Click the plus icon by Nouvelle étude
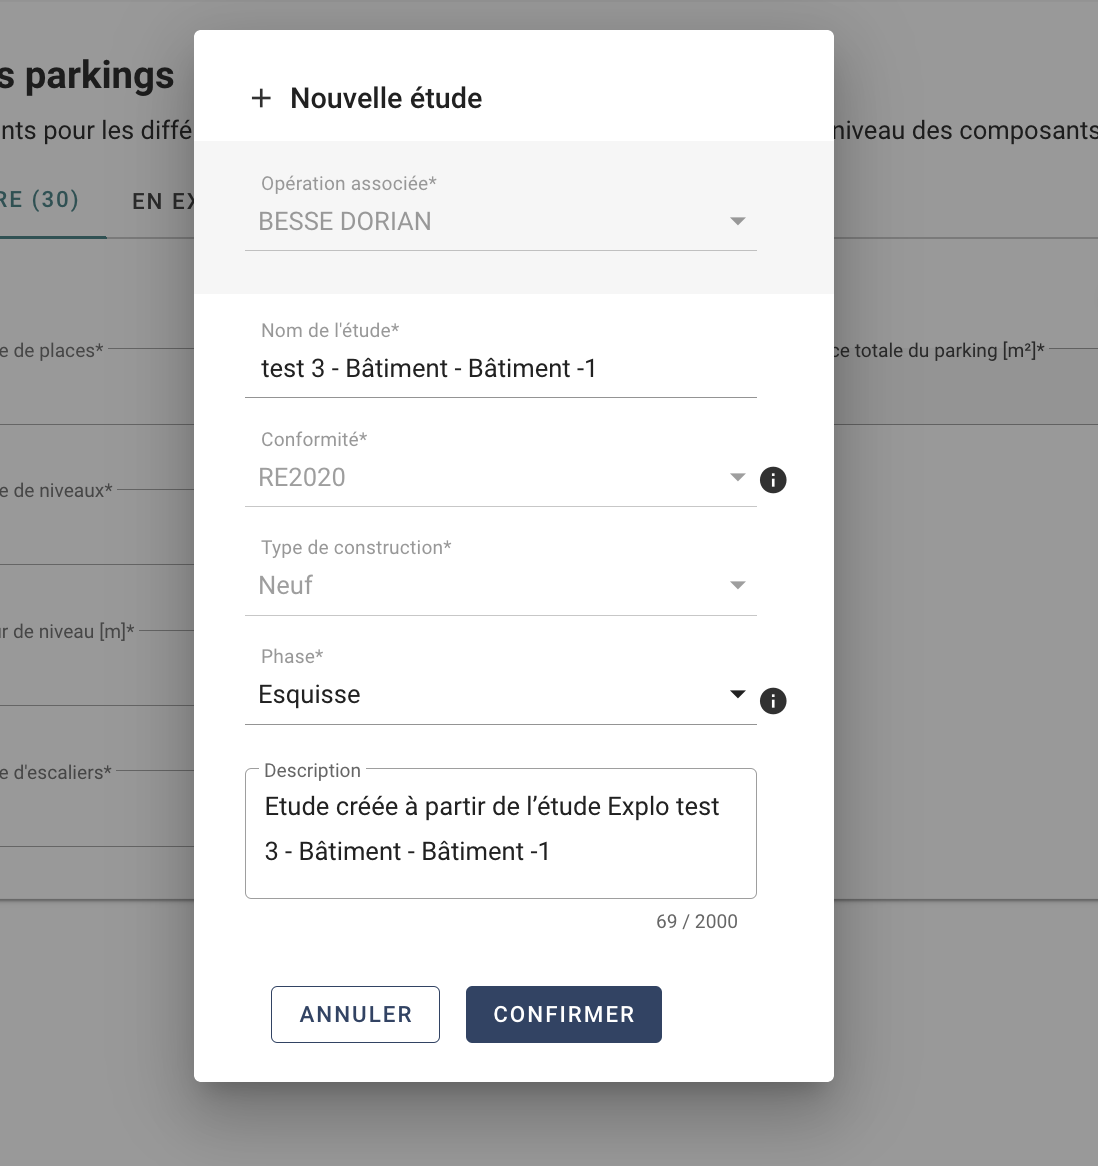Image resolution: width=1098 pixels, height=1166 pixels. pos(261,98)
